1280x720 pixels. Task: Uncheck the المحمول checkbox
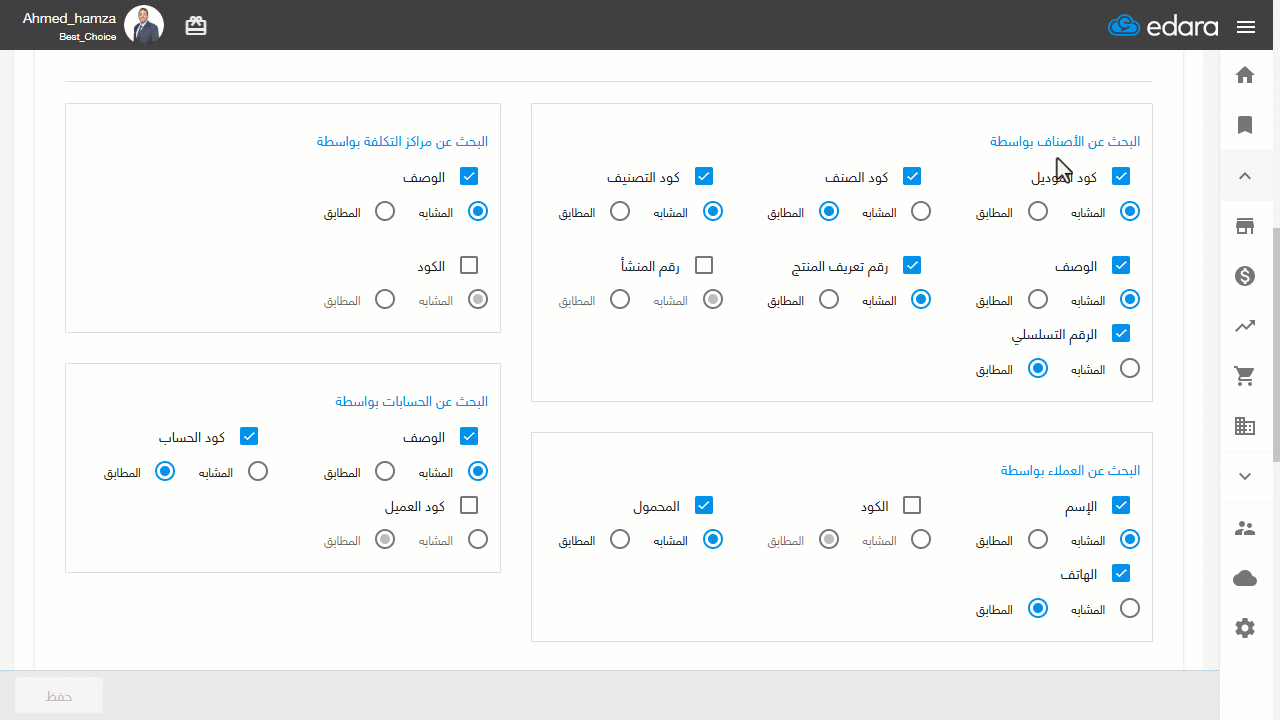pyautogui.click(x=704, y=505)
